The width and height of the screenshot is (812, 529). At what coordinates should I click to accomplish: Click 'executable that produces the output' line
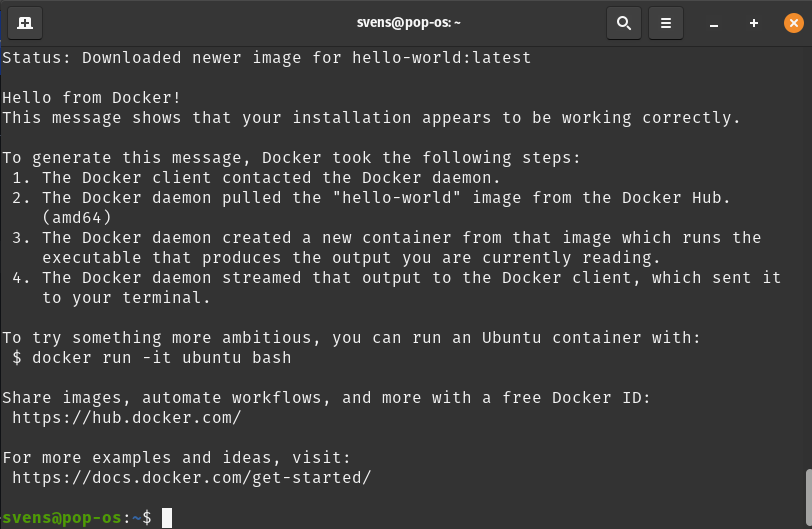tap(351, 258)
